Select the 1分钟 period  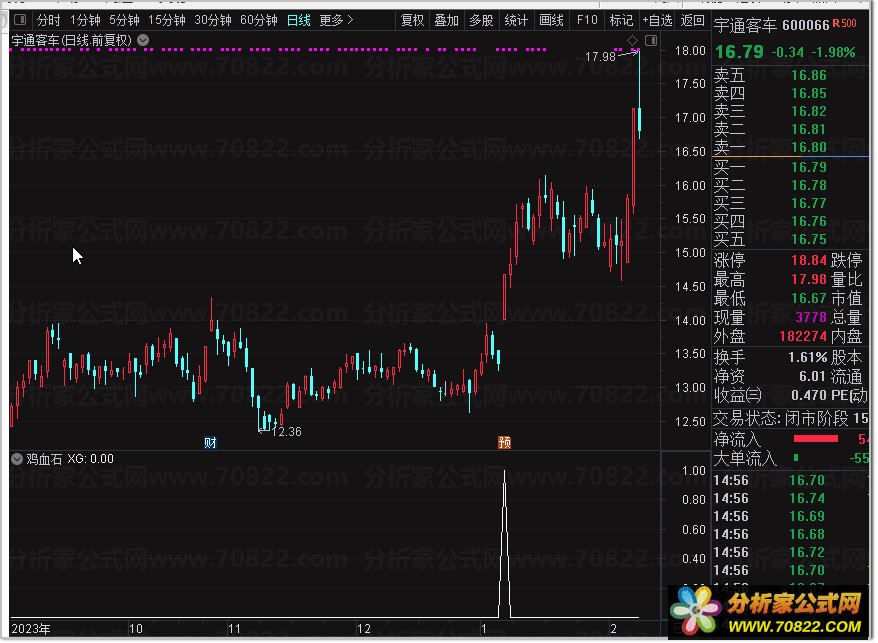(x=85, y=21)
